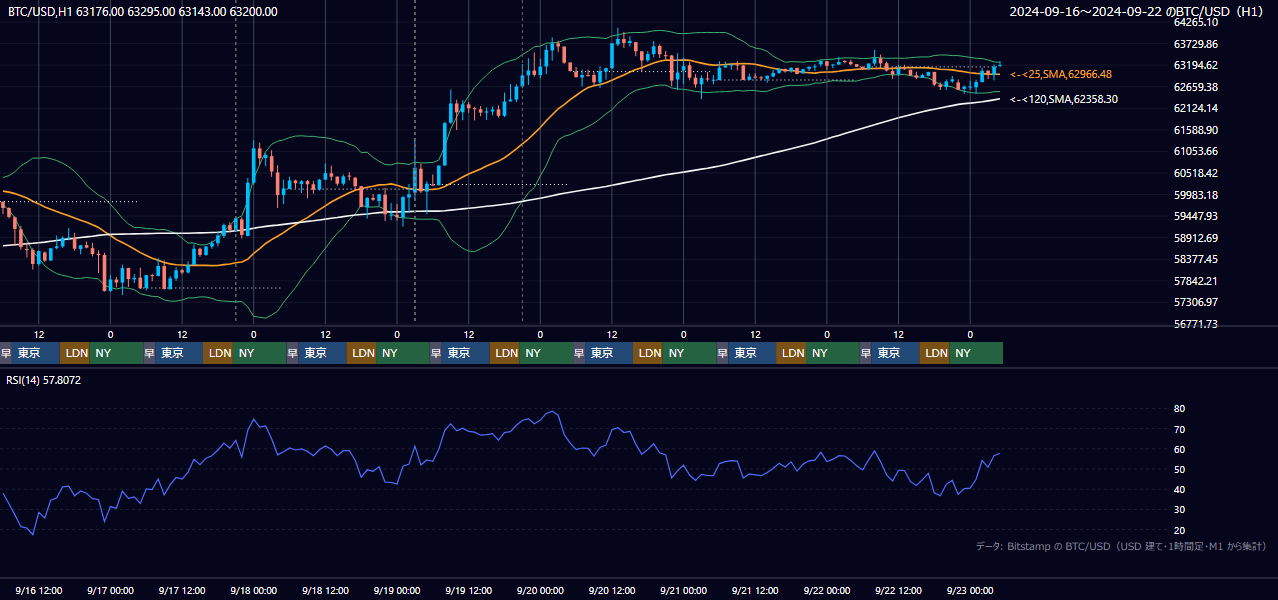1278x600 pixels.
Task: Select the 9/22 12:00 time label
Action: click(899, 590)
